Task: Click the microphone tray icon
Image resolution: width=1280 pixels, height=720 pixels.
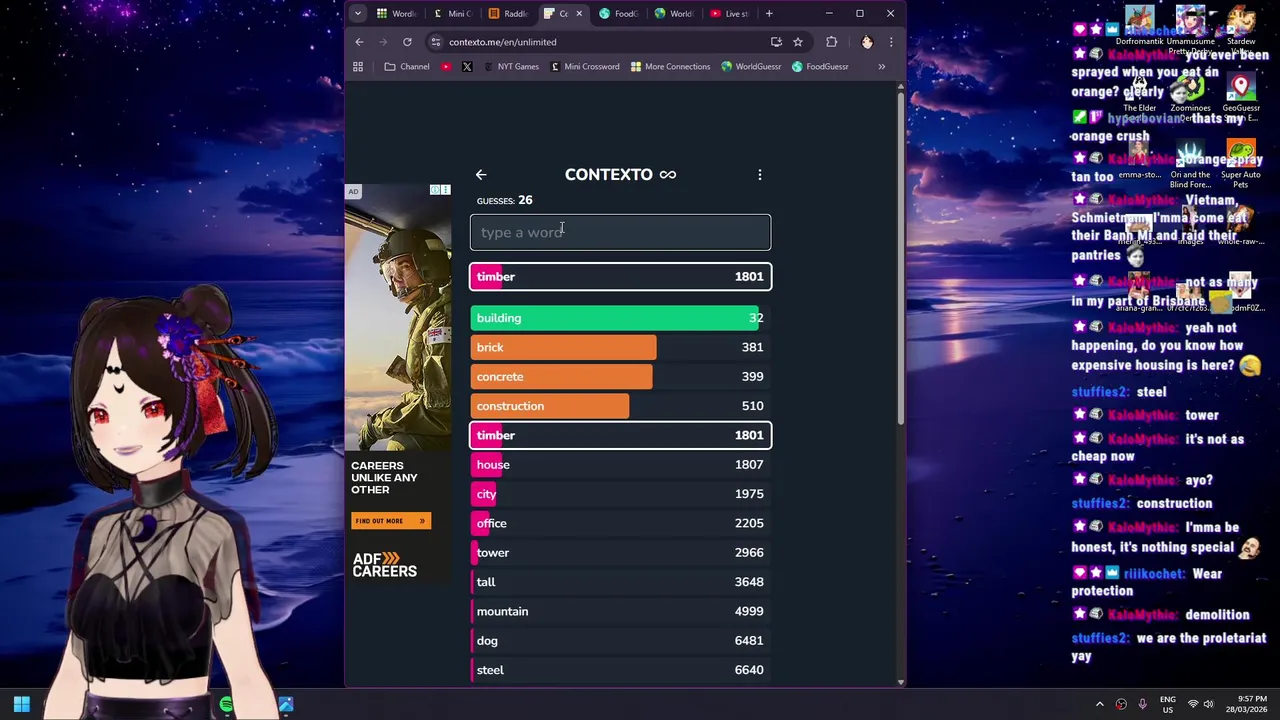Action: [1142, 705]
